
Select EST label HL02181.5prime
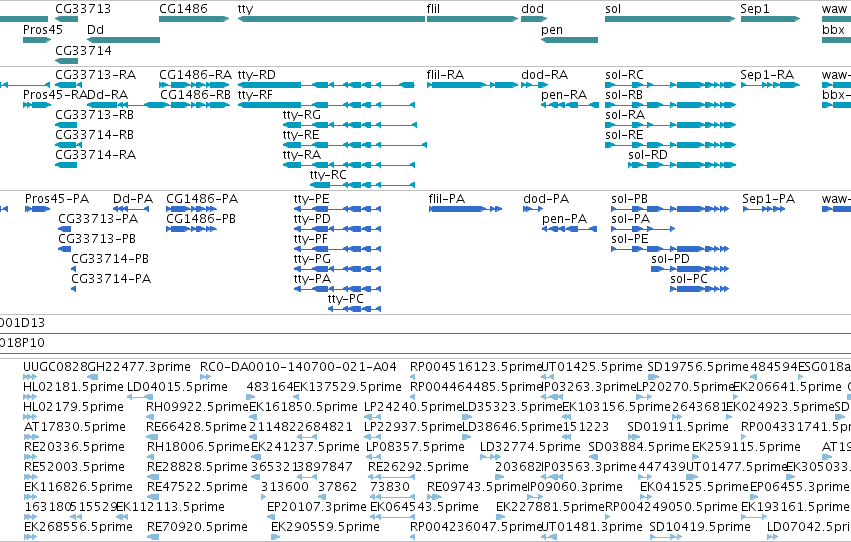click(73, 387)
